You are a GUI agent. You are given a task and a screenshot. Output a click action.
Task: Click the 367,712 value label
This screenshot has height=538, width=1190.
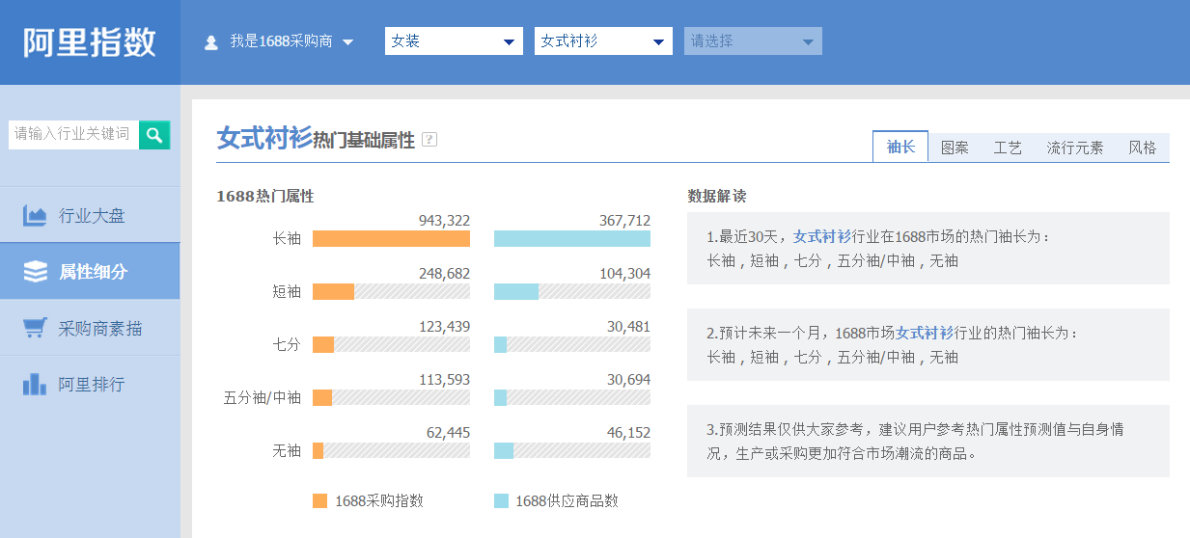(x=625, y=221)
